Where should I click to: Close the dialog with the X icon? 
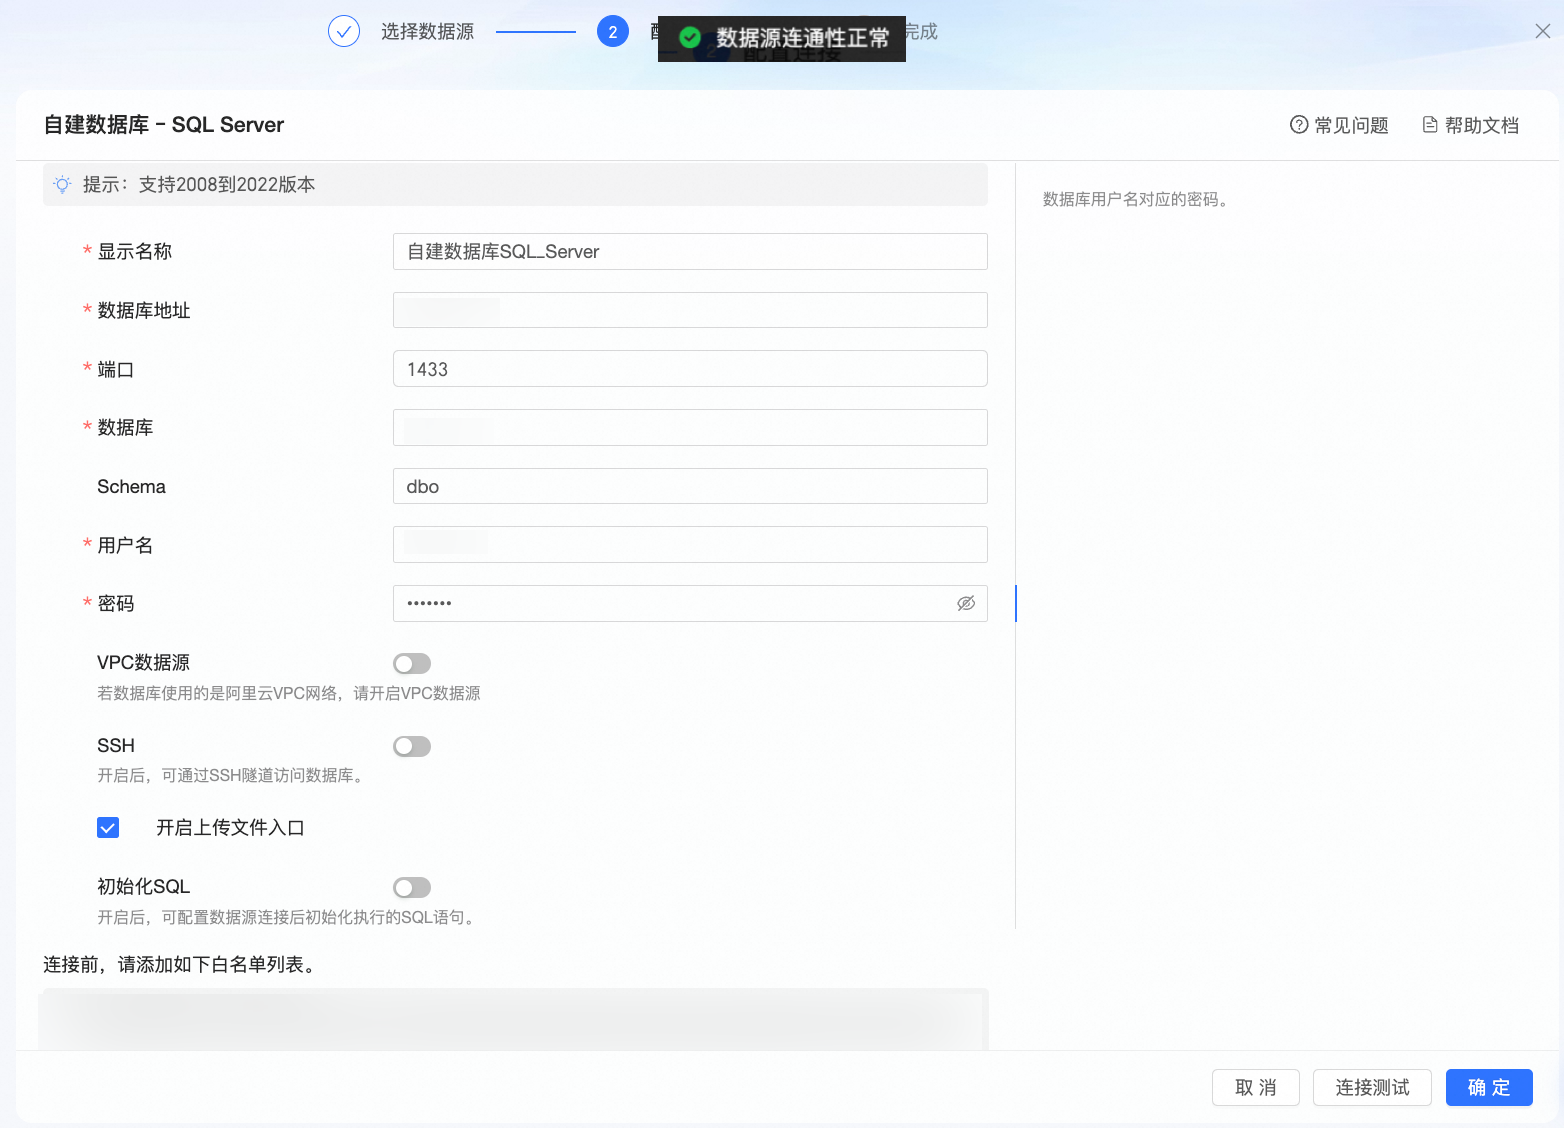click(1543, 31)
